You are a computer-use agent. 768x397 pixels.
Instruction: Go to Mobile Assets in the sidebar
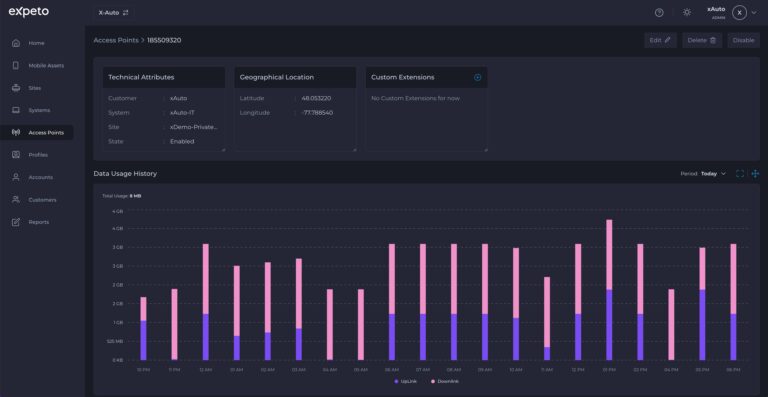(37, 66)
